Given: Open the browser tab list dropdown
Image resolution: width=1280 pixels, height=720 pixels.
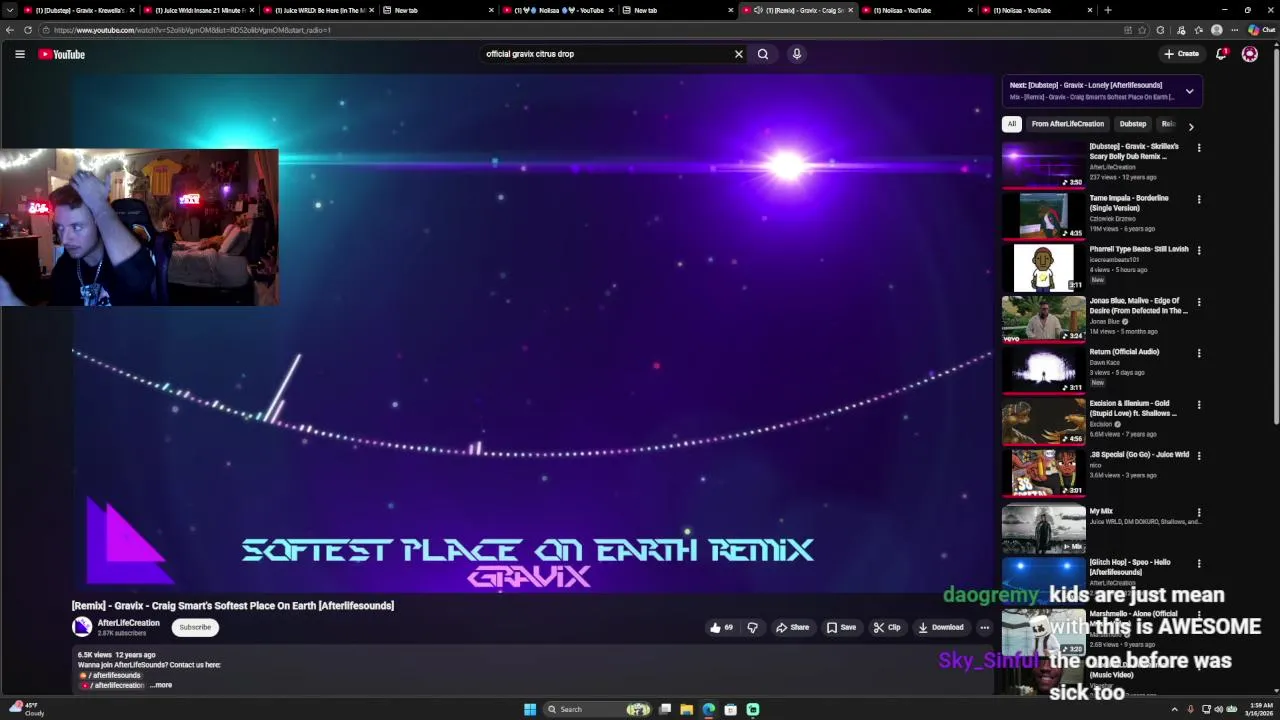Looking at the screenshot, I should tap(10, 10).
